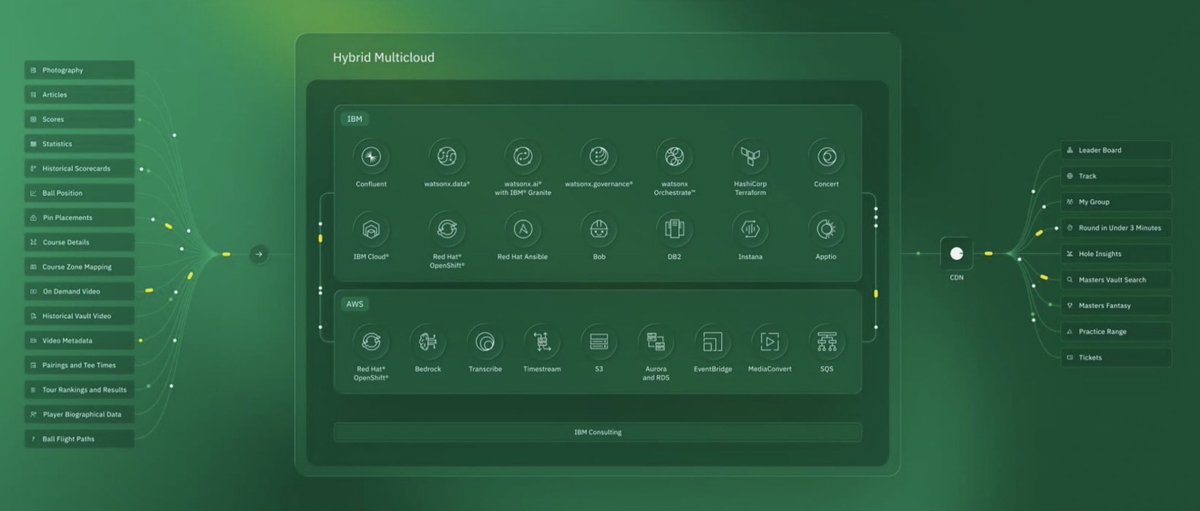Click the HashiCorp Terraform icon
Screen dimensions: 1200x511
point(750,156)
